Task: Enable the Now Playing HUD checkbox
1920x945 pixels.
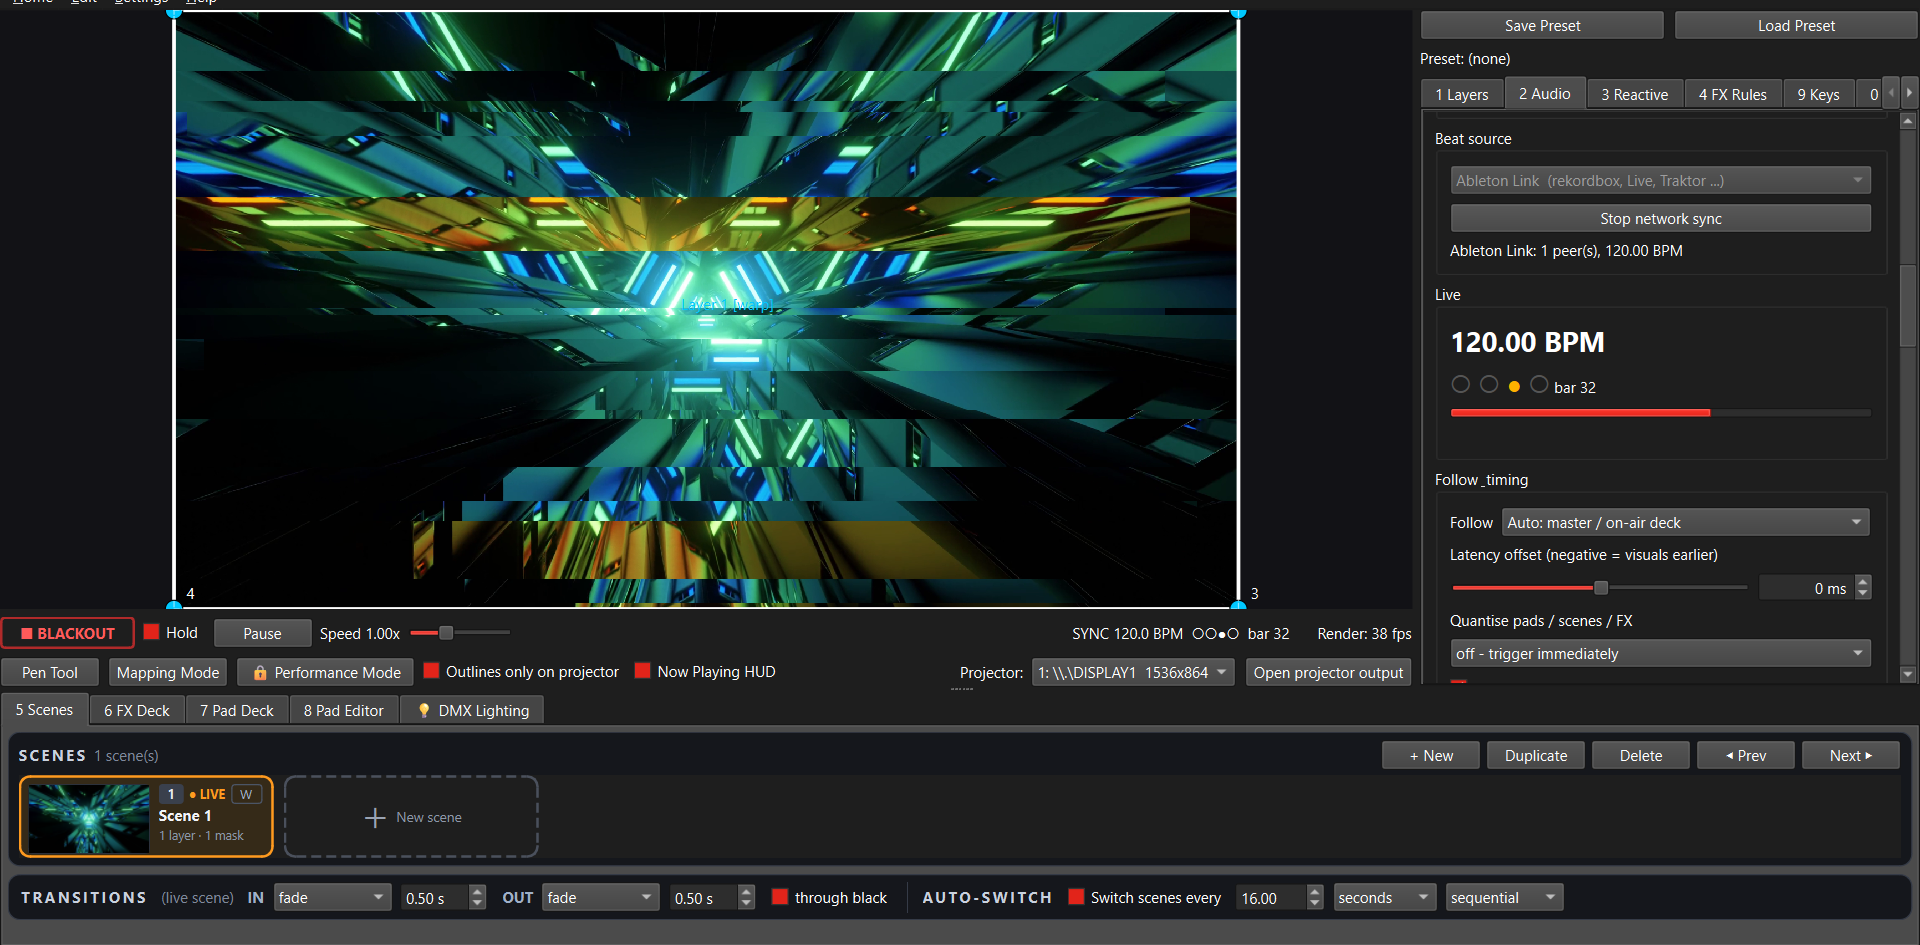Action: click(643, 671)
